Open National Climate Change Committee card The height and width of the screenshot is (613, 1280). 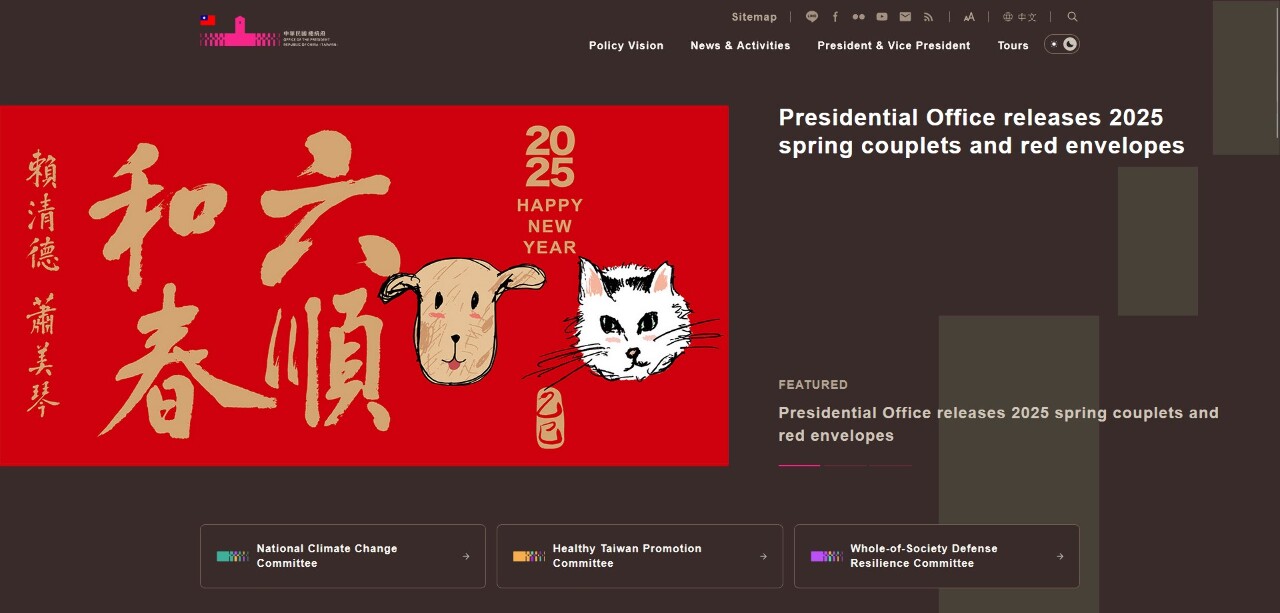(343, 556)
